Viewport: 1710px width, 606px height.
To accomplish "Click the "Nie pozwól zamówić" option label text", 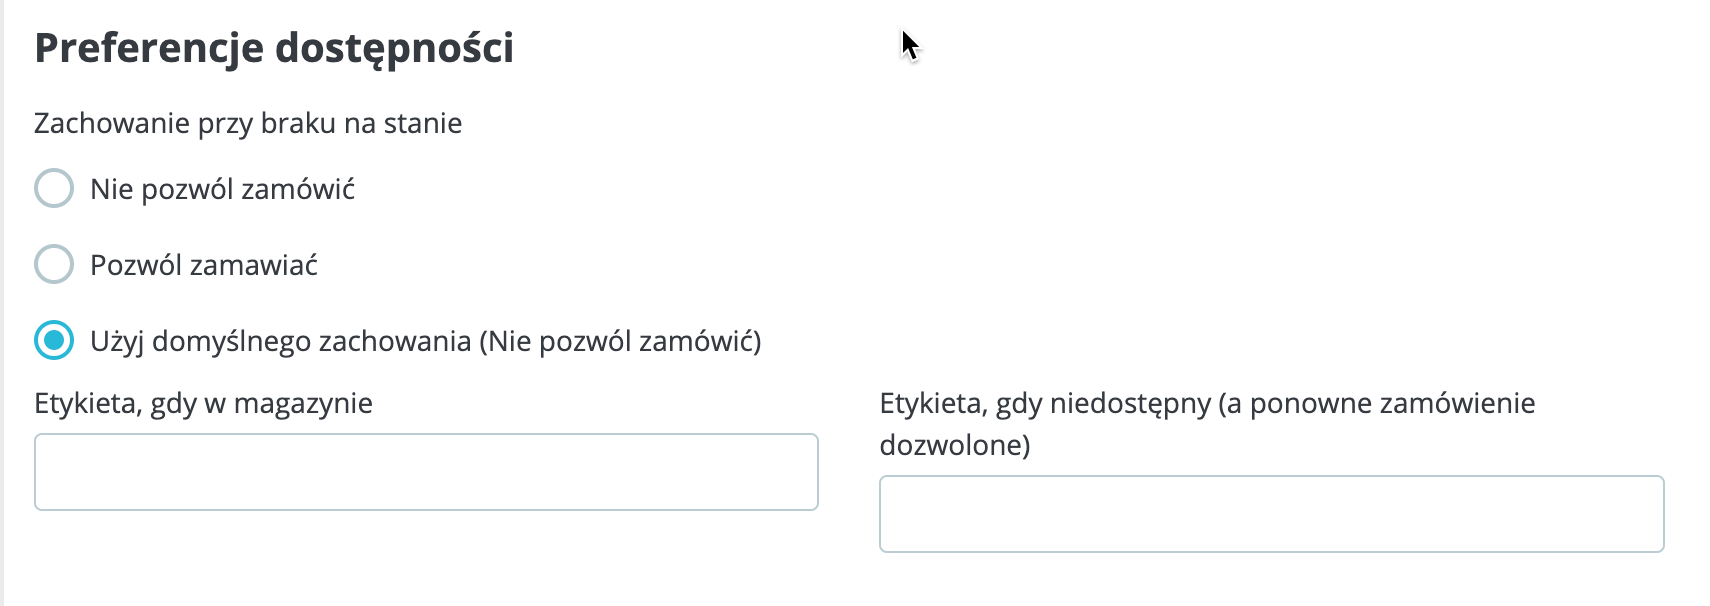I will 222,189.
